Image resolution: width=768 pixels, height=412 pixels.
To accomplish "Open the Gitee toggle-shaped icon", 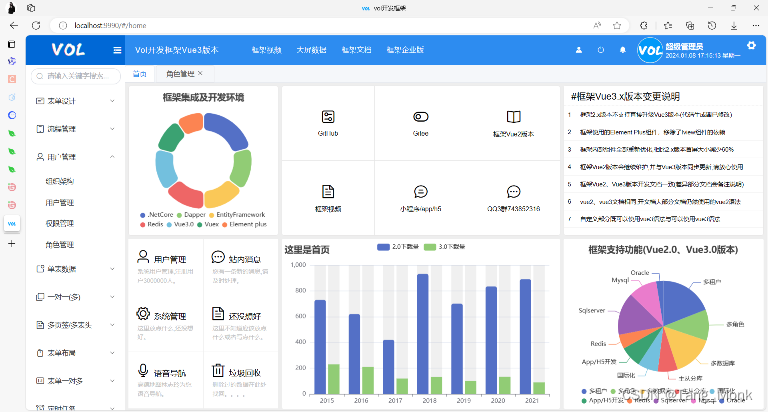I will [420, 117].
